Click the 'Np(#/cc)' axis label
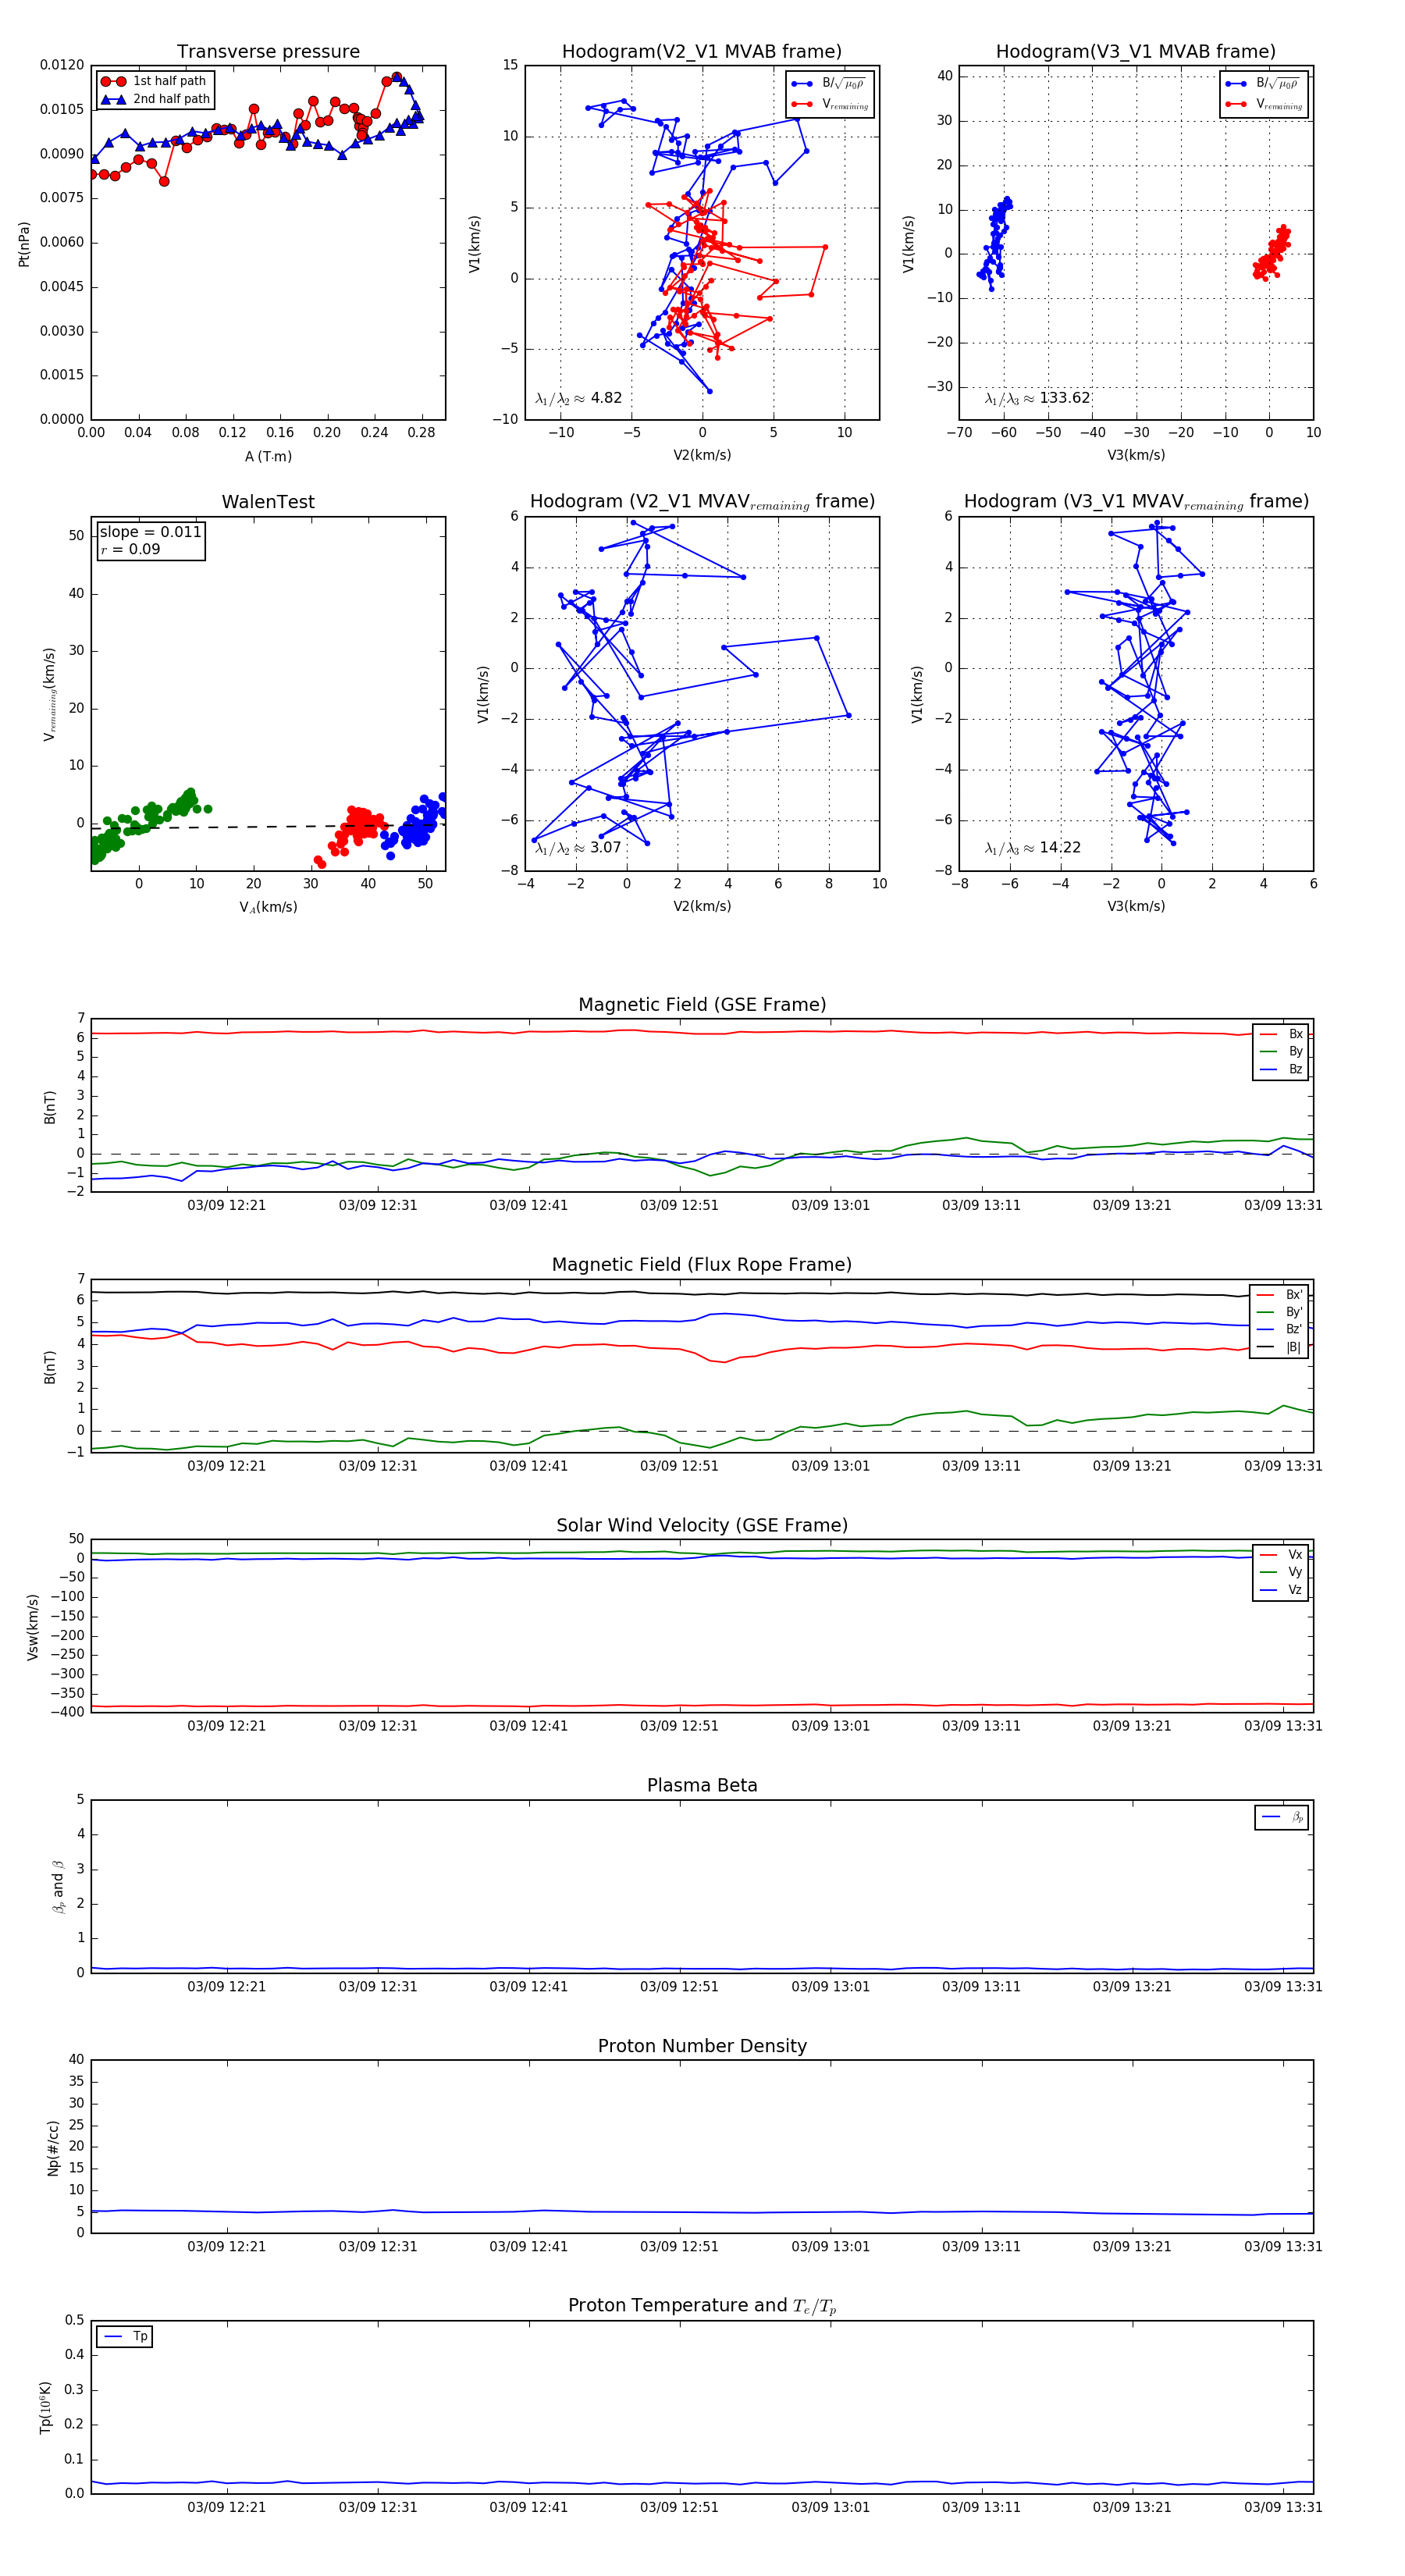The width and height of the screenshot is (1405, 2576). tap(53, 2147)
